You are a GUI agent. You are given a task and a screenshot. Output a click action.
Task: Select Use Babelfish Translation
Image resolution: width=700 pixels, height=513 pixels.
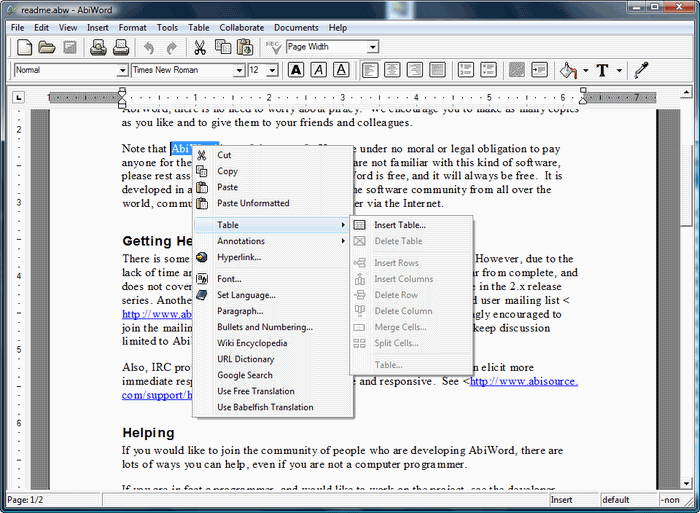[273, 408]
